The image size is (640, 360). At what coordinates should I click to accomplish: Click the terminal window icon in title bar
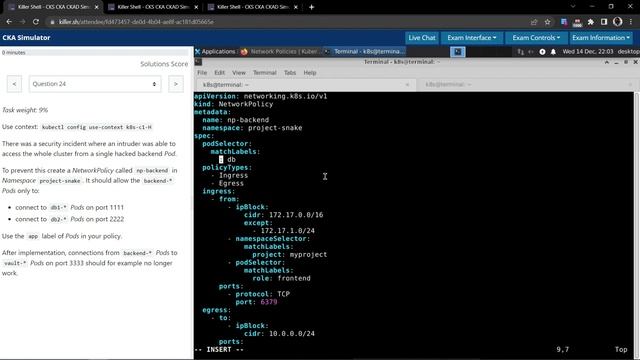198,62
